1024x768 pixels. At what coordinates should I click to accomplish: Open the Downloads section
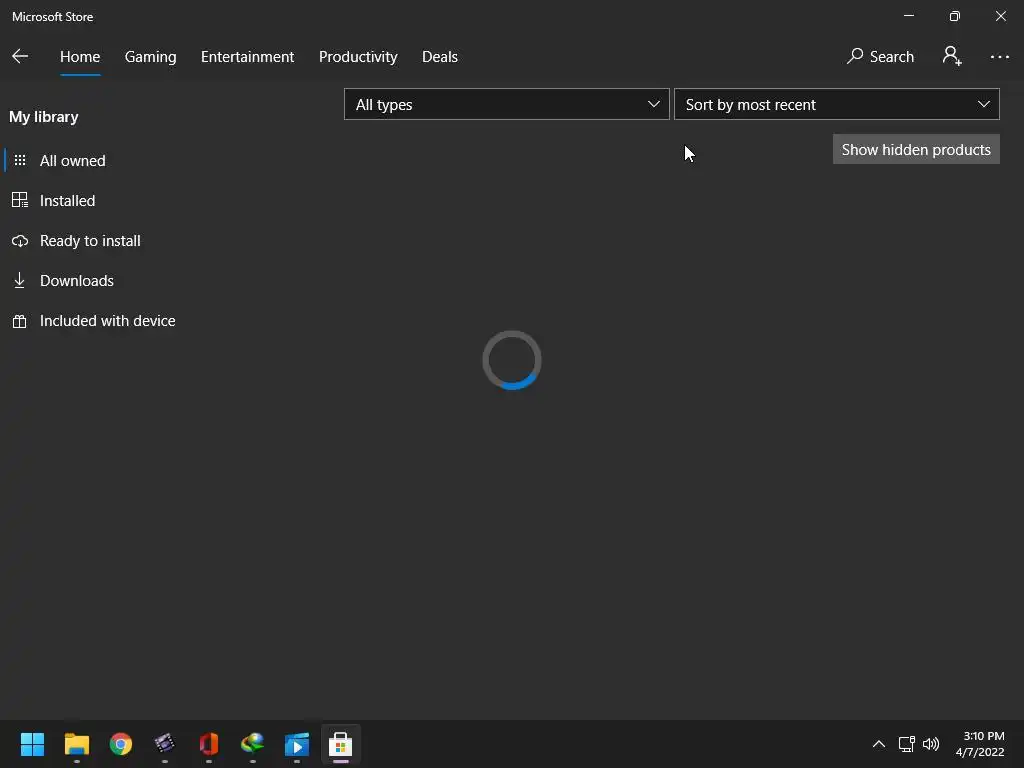(76, 281)
